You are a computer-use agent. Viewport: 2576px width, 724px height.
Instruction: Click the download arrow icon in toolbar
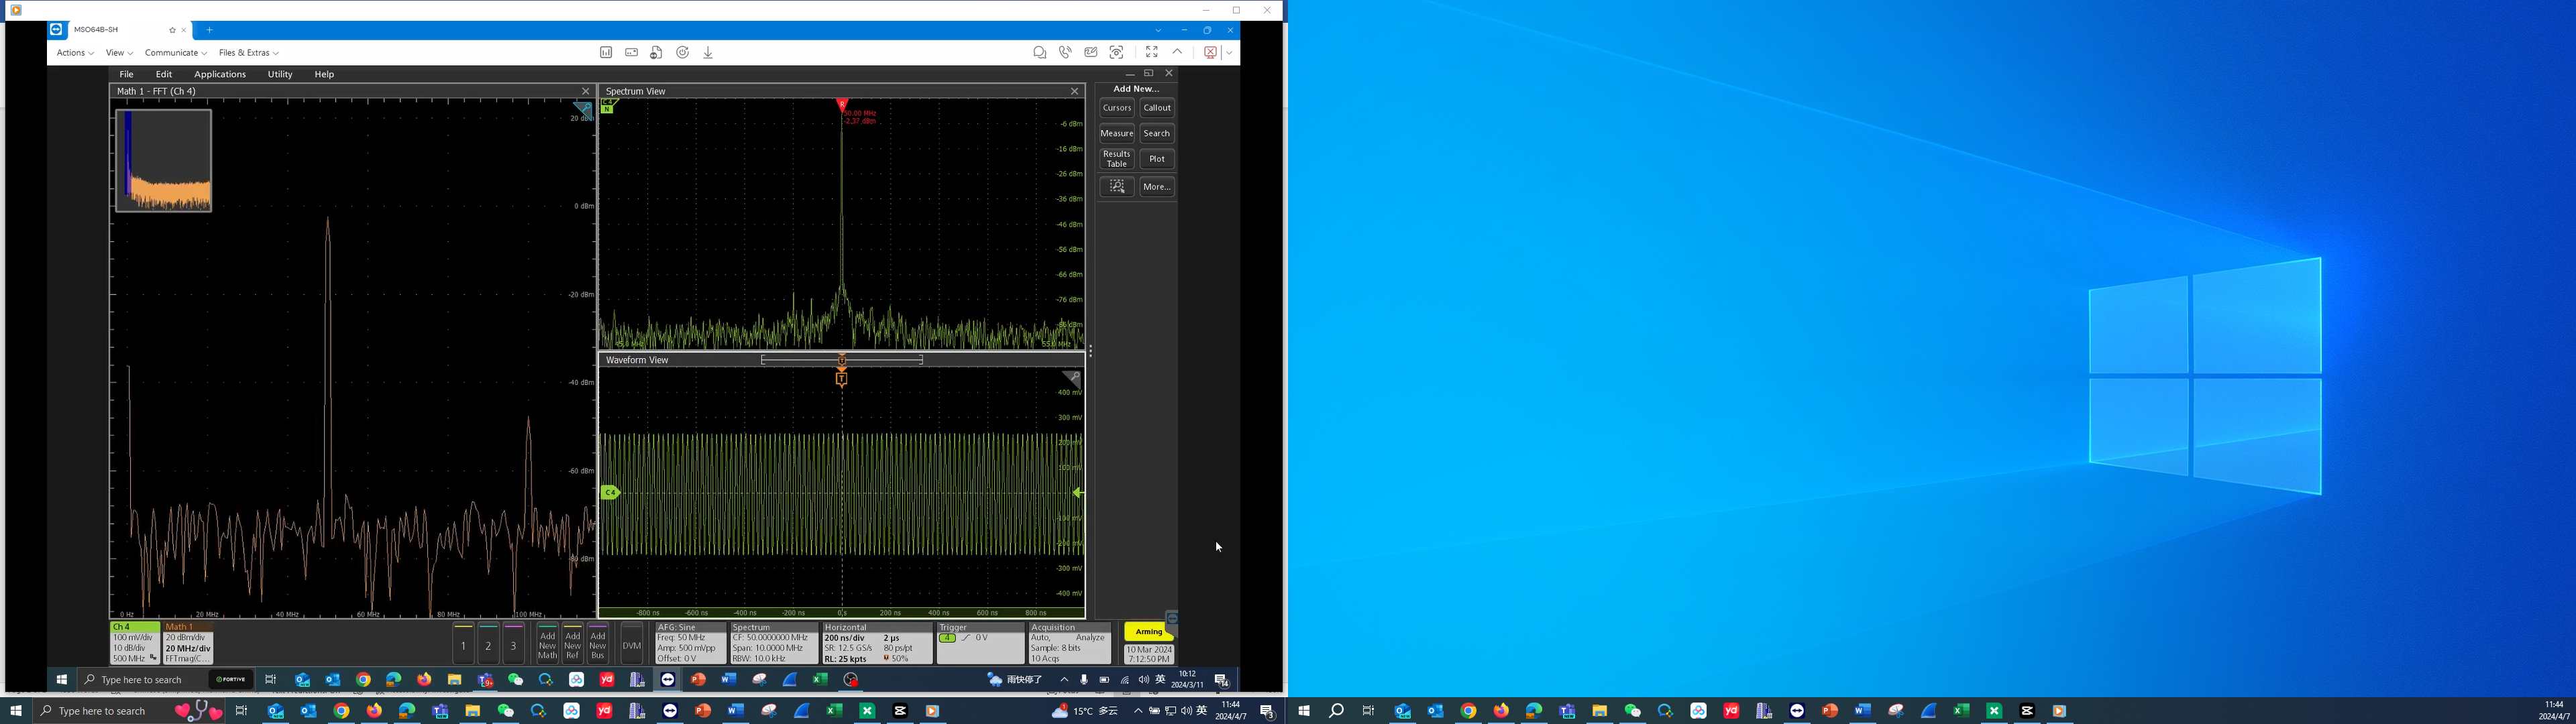coord(708,53)
